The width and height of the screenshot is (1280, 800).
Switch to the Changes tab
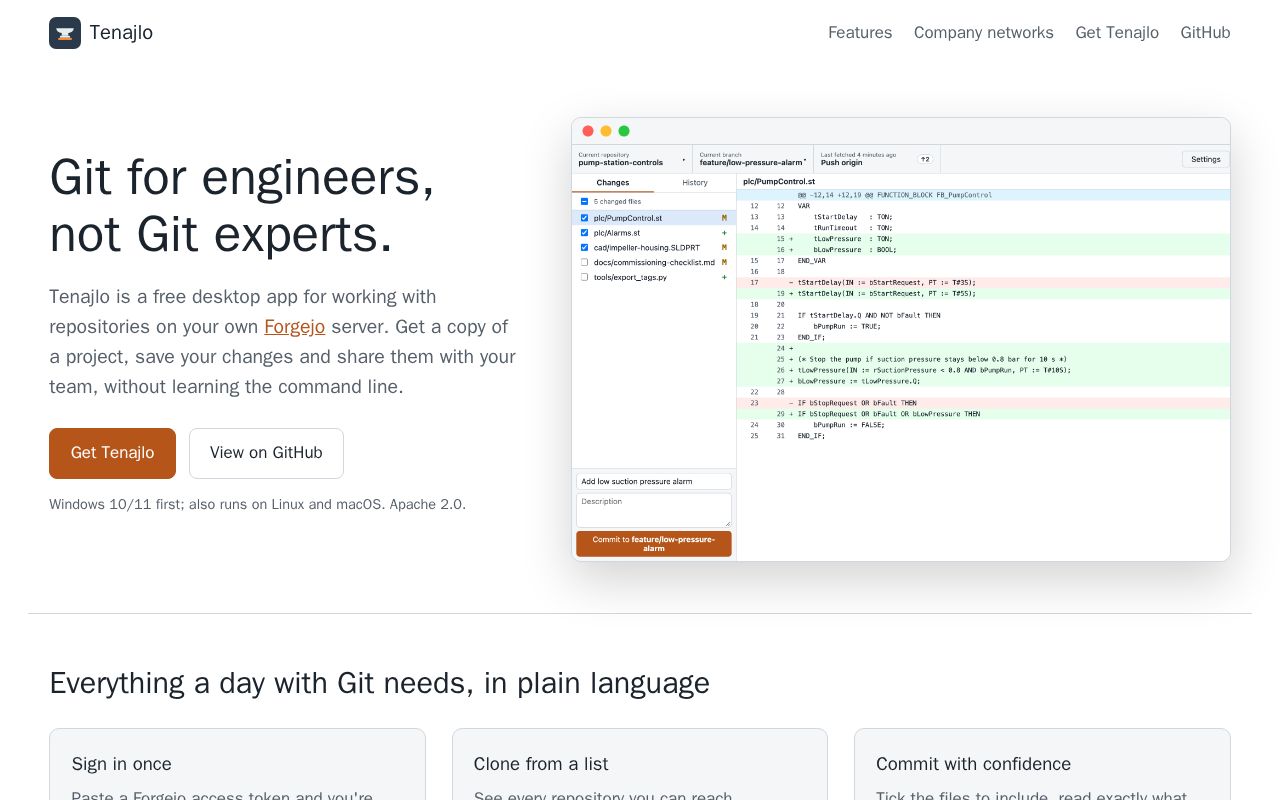pyautogui.click(x=613, y=183)
